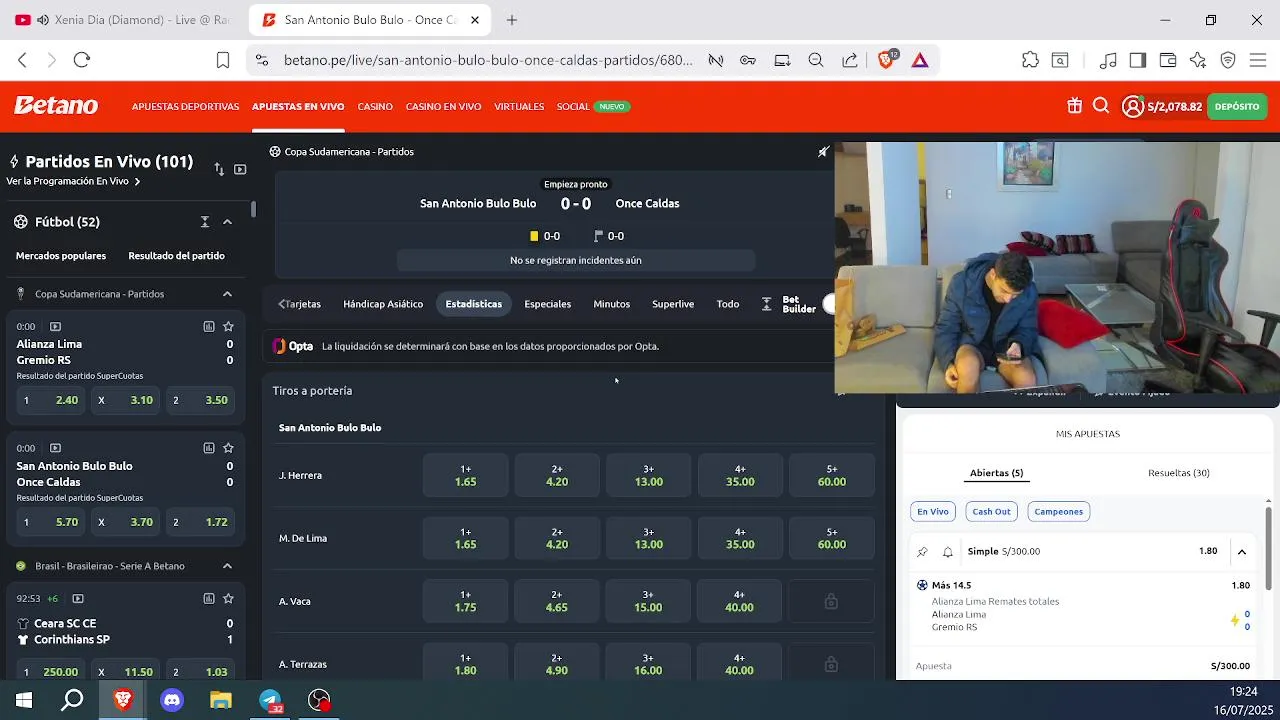Click the bell notification icon on Simple bet
This screenshot has height=720, width=1280.
[948, 551]
